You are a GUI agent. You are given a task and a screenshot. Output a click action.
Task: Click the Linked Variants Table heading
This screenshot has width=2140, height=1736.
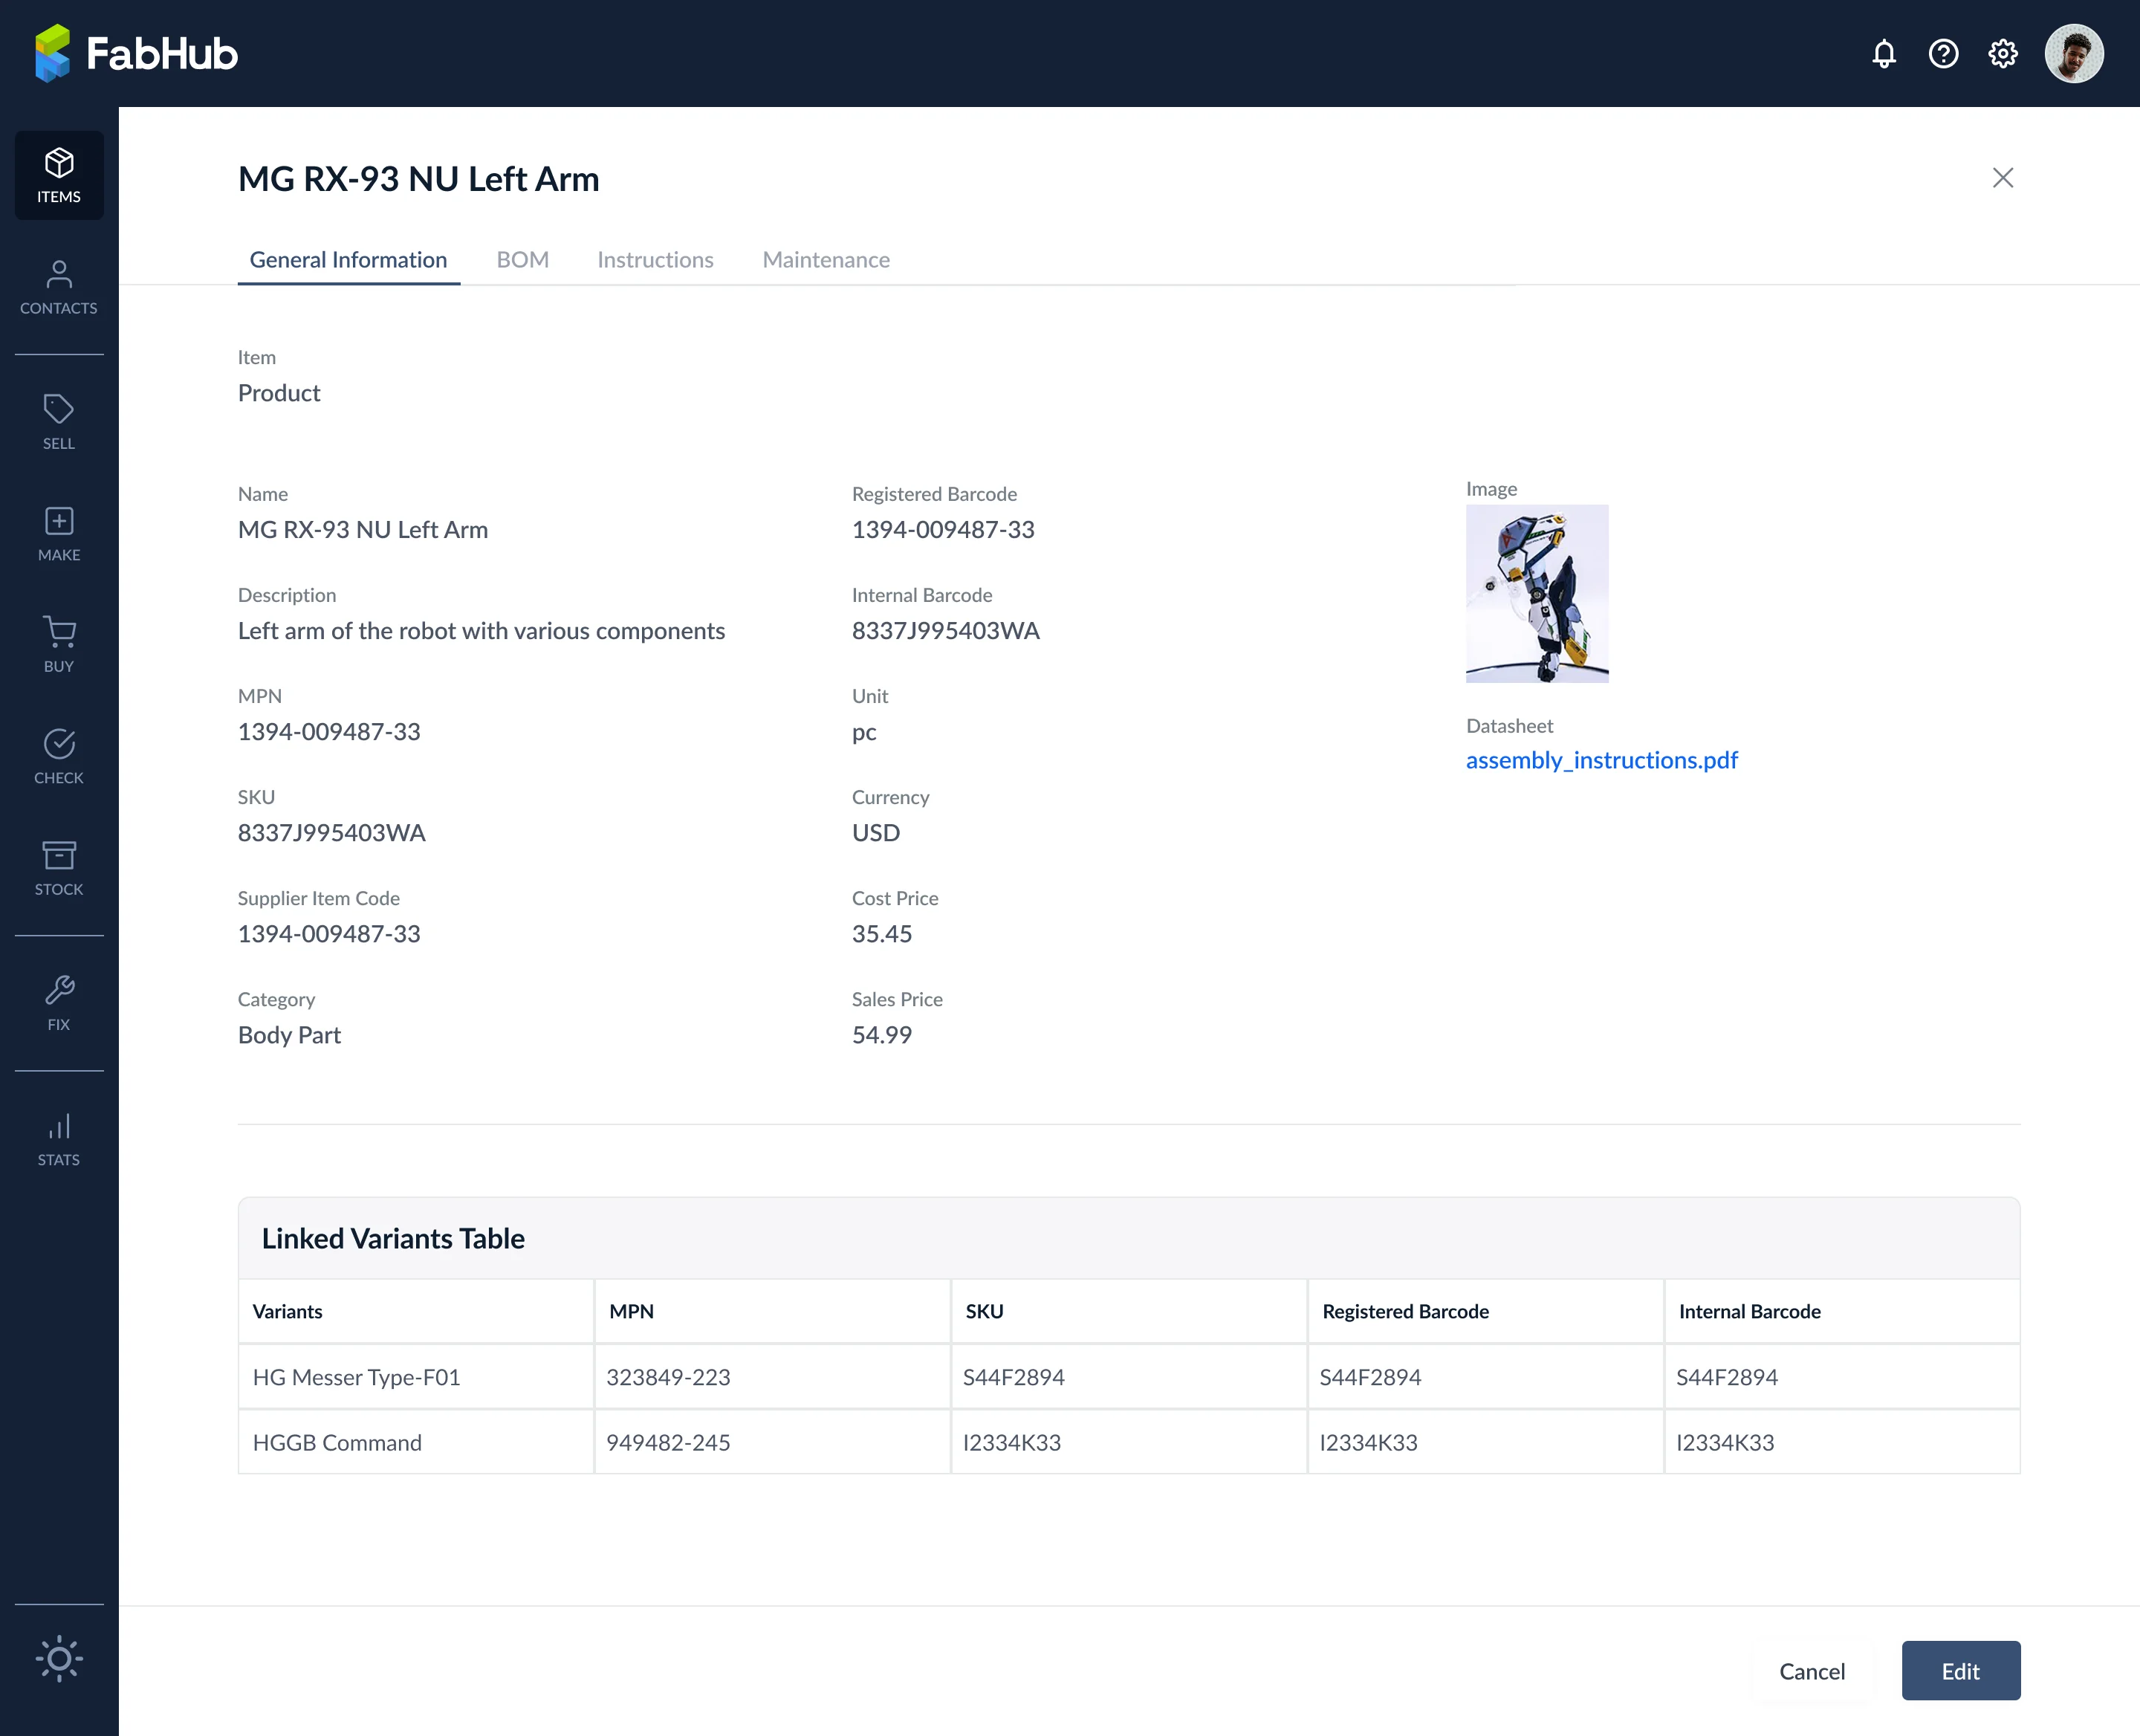pyautogui.click(x=393, y=1239)
